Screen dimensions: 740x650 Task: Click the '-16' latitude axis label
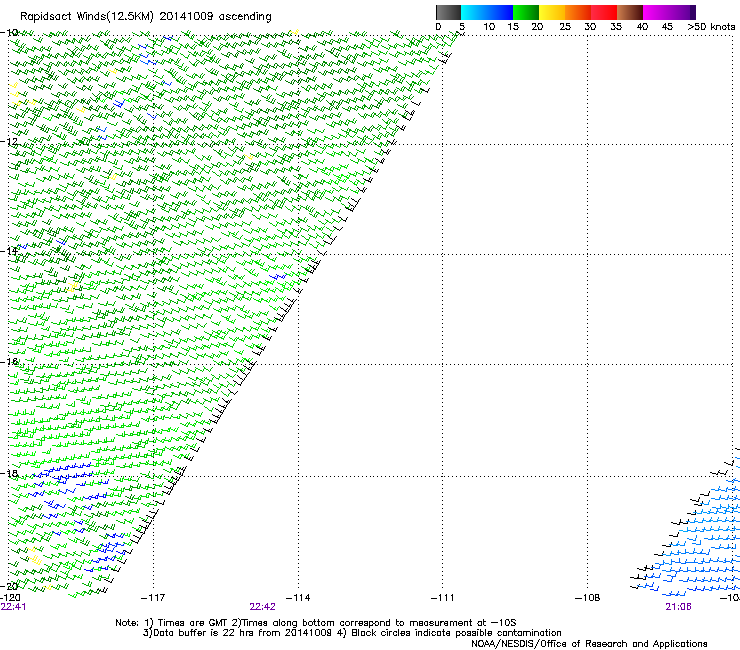tap(9, 362)
